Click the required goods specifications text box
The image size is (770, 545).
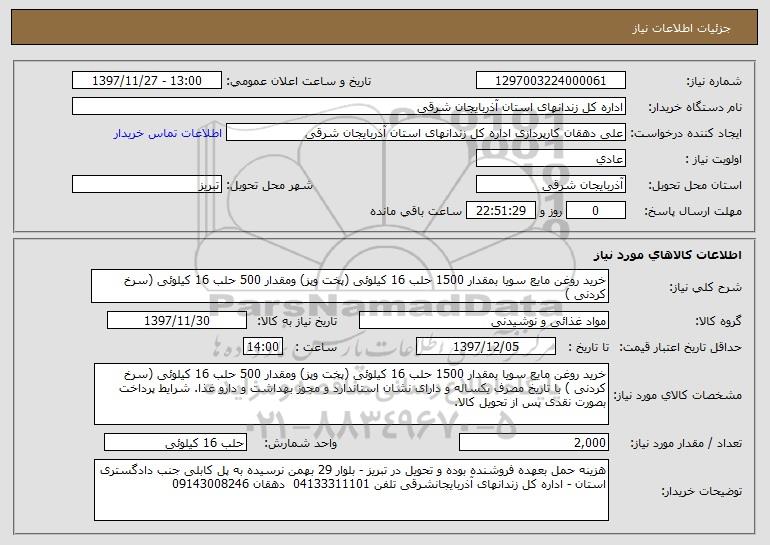click(351, 394)
